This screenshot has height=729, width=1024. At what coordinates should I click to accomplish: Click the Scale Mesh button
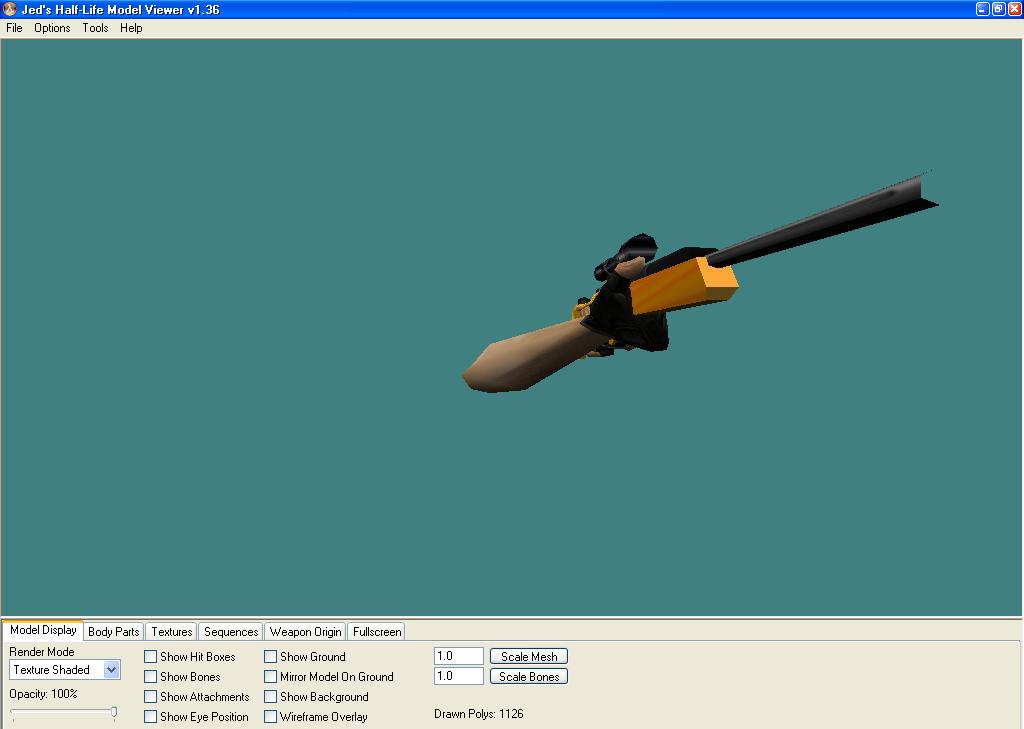tap(529, 656)
